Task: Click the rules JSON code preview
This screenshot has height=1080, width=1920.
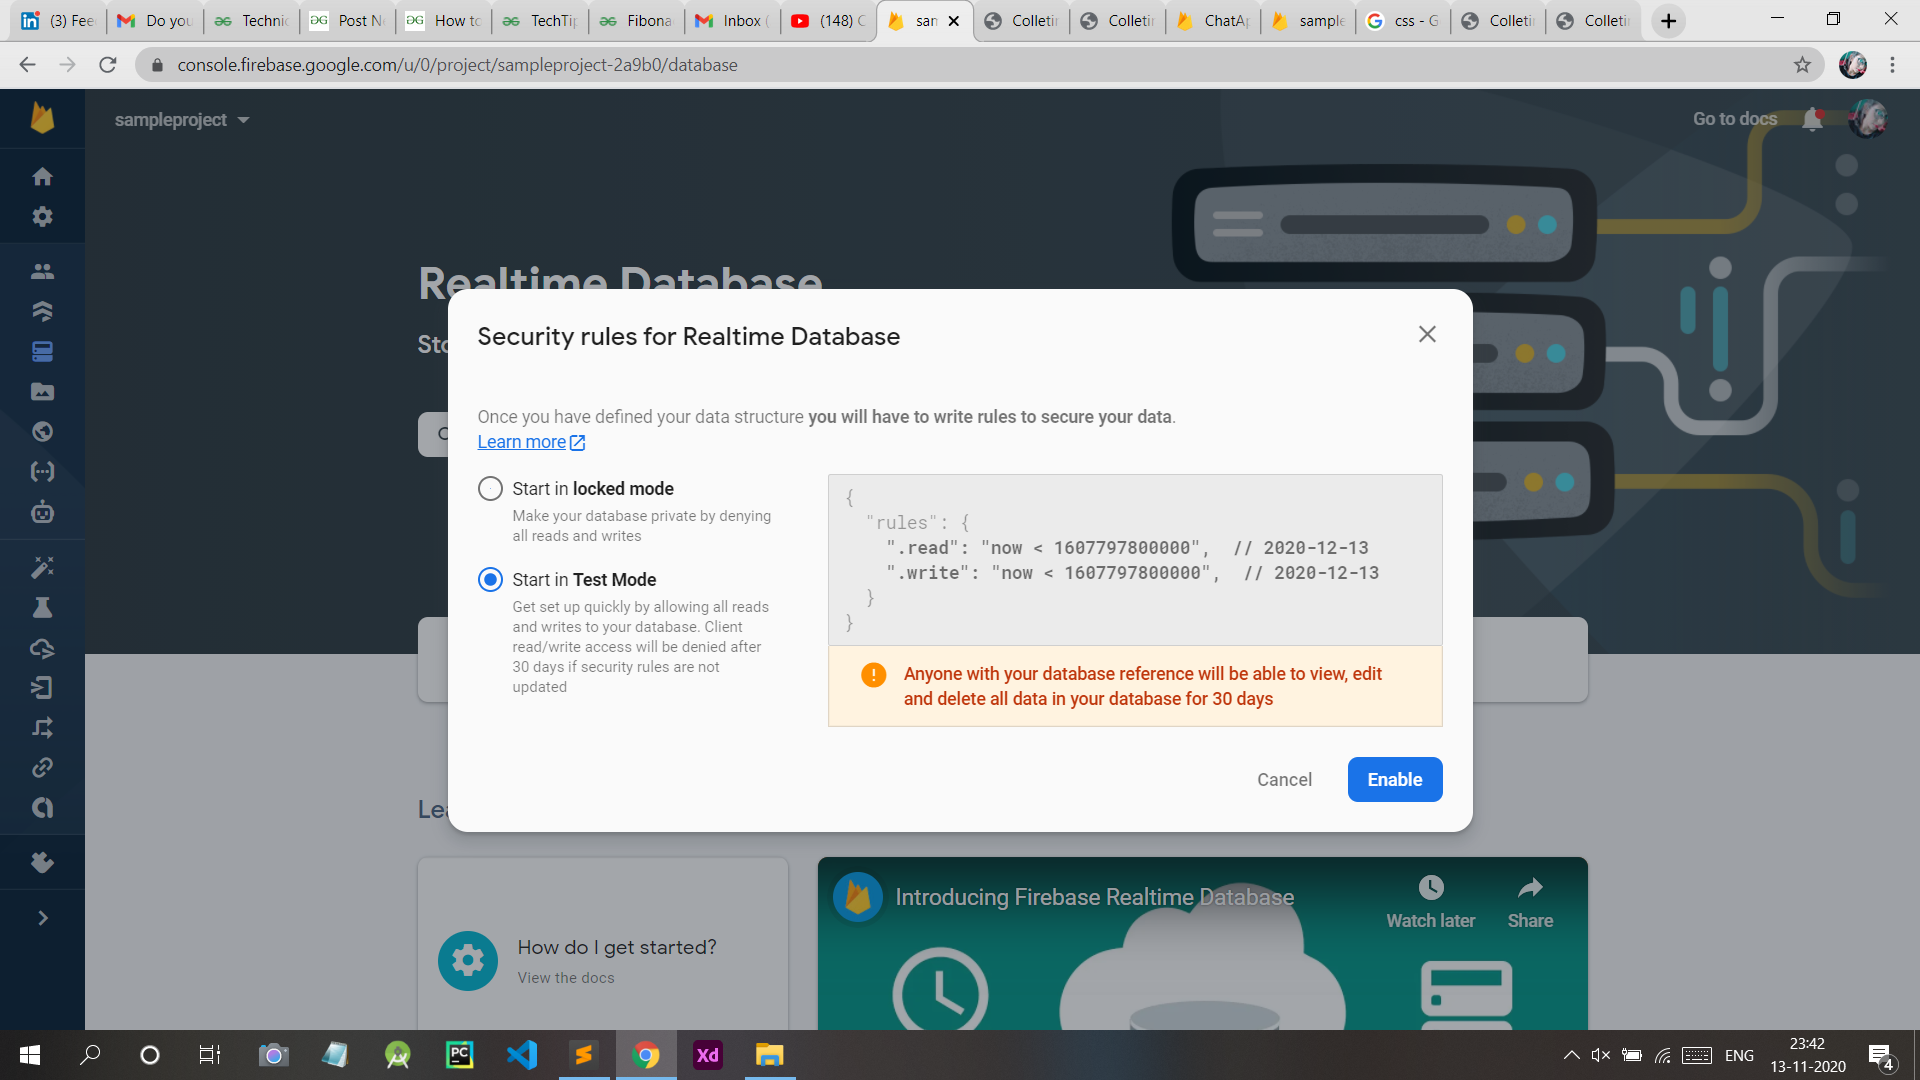Action: pos(1135,560)
